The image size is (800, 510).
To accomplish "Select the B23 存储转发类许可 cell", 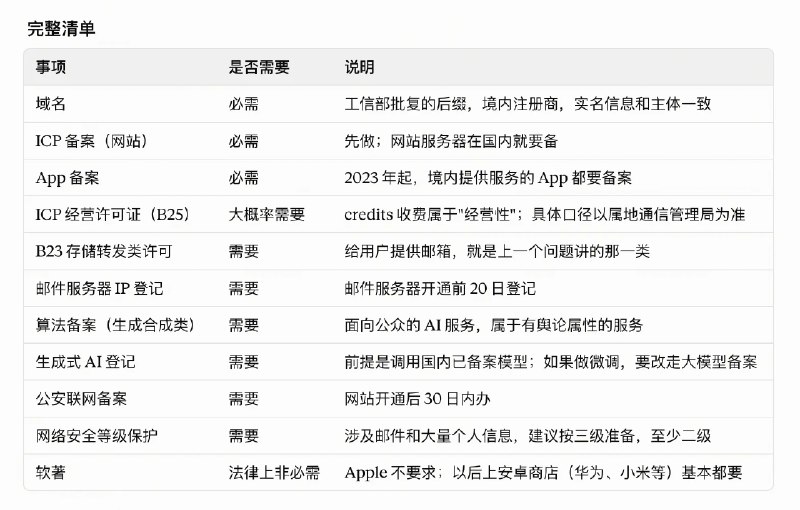I will pyautogui.click(x=104, y=251).
